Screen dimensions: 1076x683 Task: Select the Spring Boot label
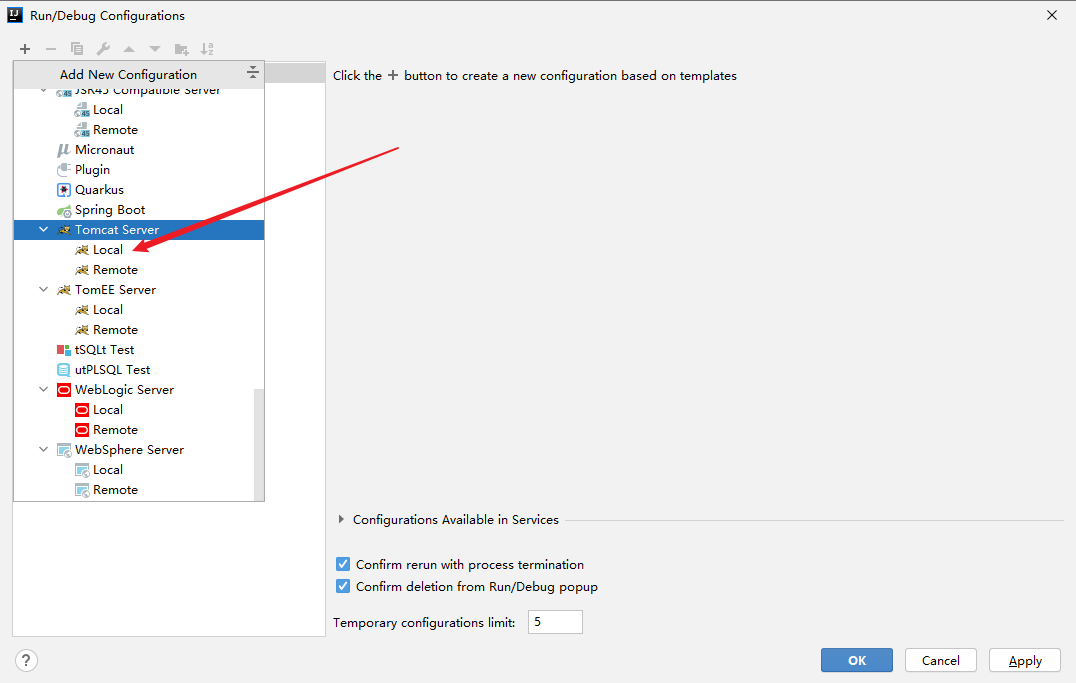110,210
